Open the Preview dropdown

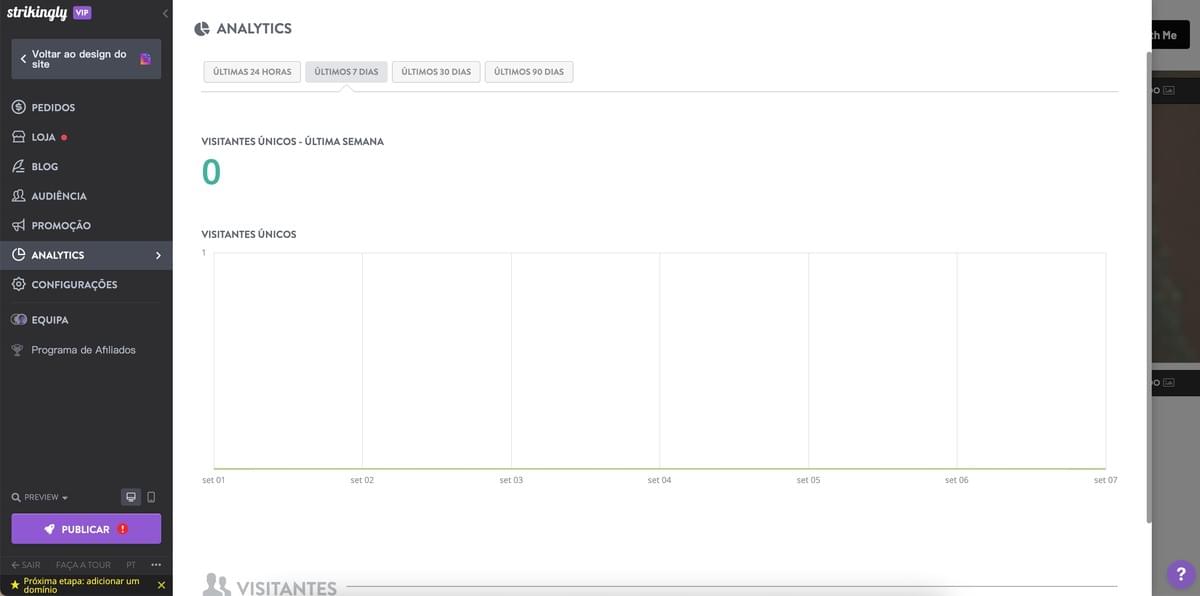tap(40, 497)
